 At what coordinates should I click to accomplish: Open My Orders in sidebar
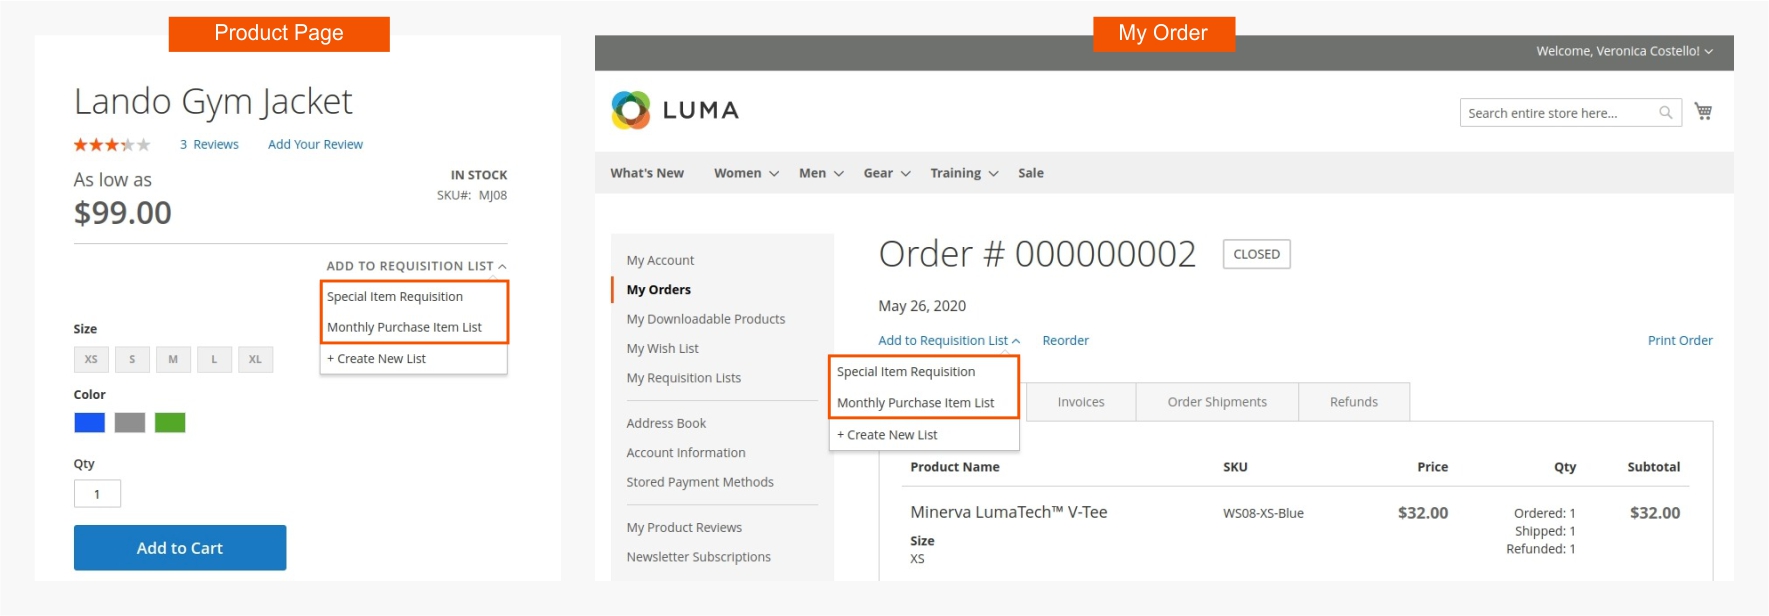(x=658, y=290)
